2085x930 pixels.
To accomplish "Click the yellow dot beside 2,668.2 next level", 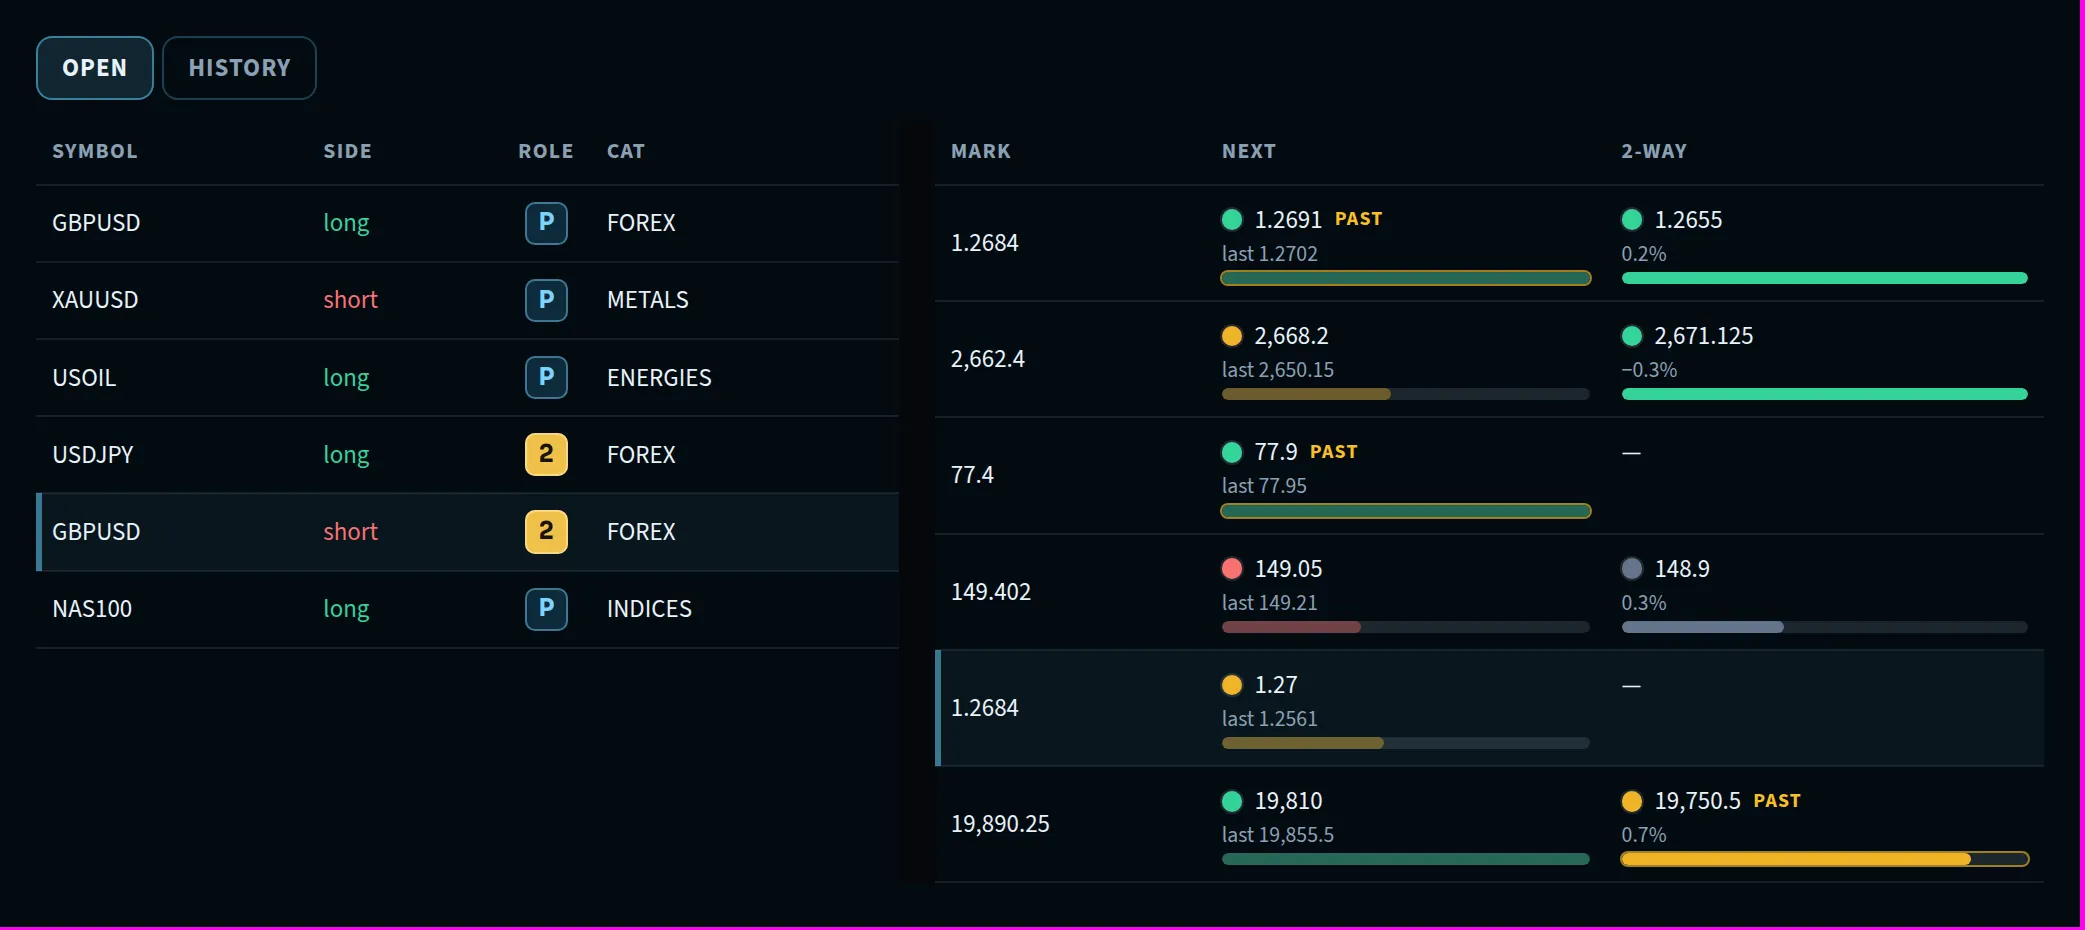I will [x=1232, y=336].
